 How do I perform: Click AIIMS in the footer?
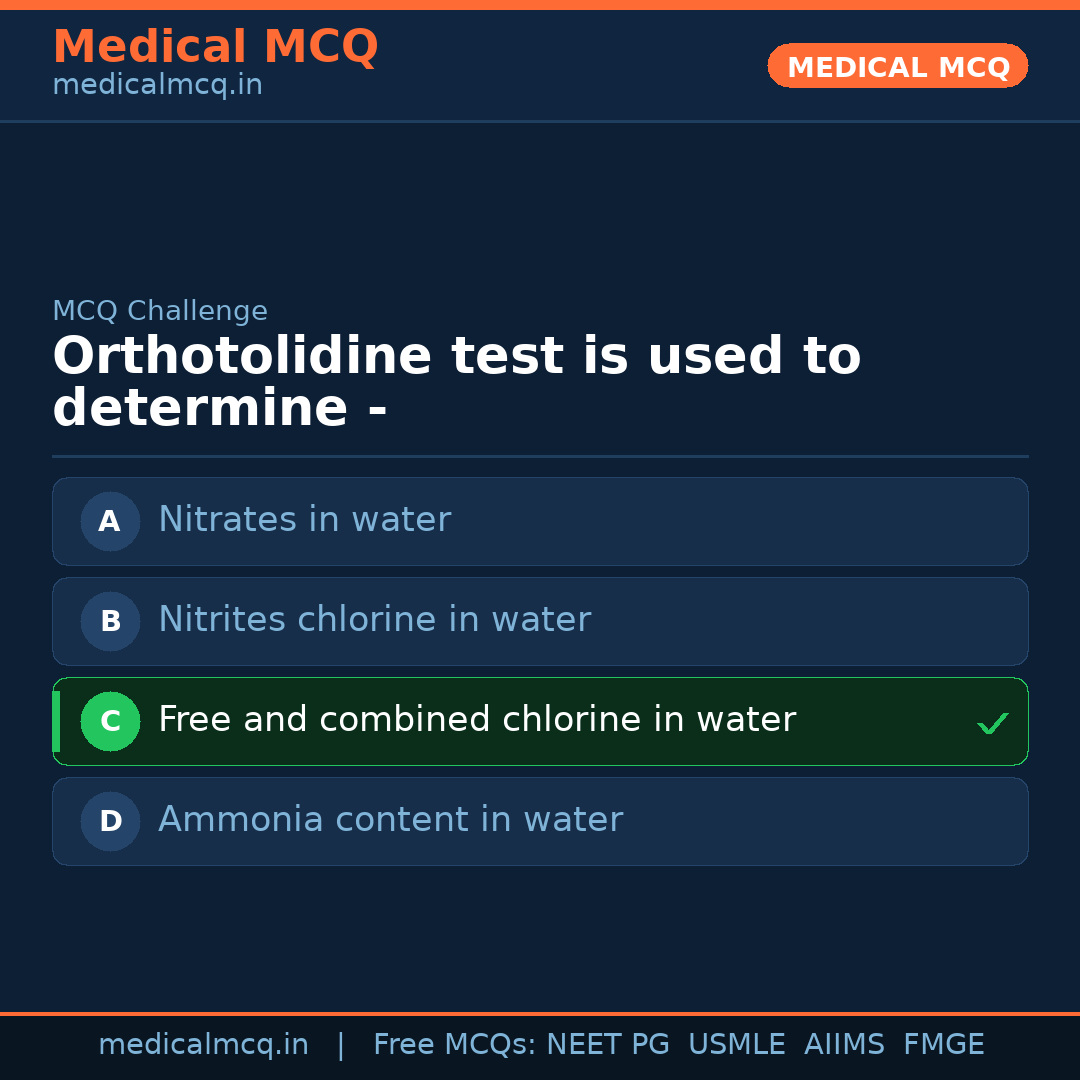[844, 1045]
